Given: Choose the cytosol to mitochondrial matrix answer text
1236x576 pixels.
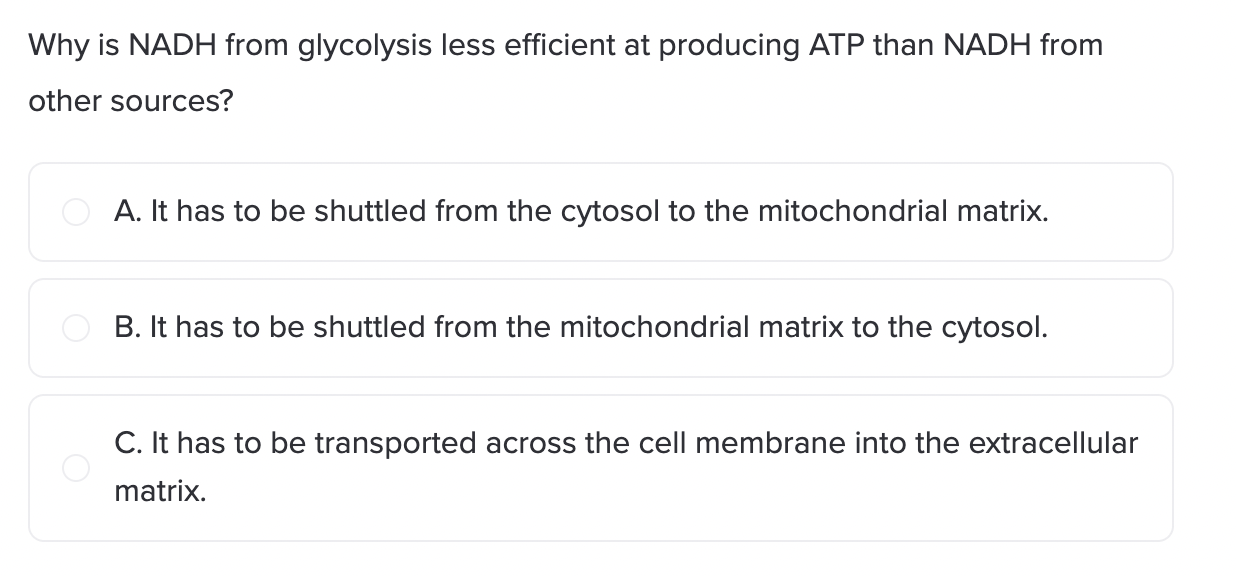Looking at the screenshot, I should click(582, 212).
